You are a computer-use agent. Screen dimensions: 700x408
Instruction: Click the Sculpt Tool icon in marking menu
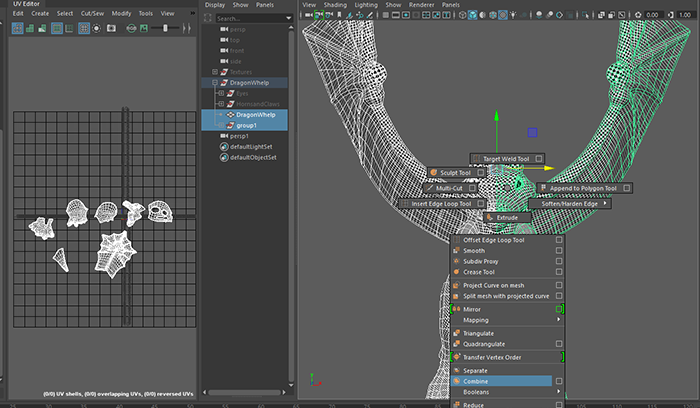[x=433, y=173]
